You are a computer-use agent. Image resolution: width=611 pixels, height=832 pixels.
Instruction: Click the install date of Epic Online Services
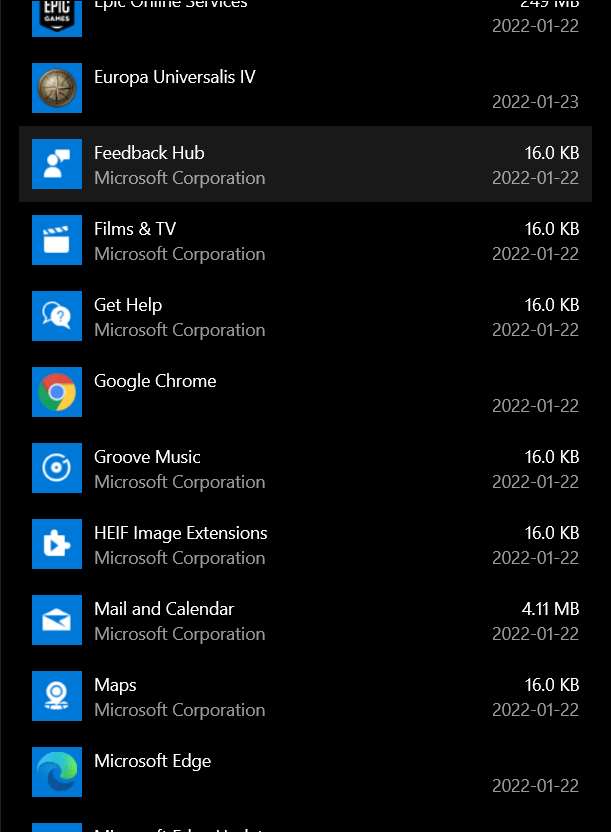coord(535,26)
